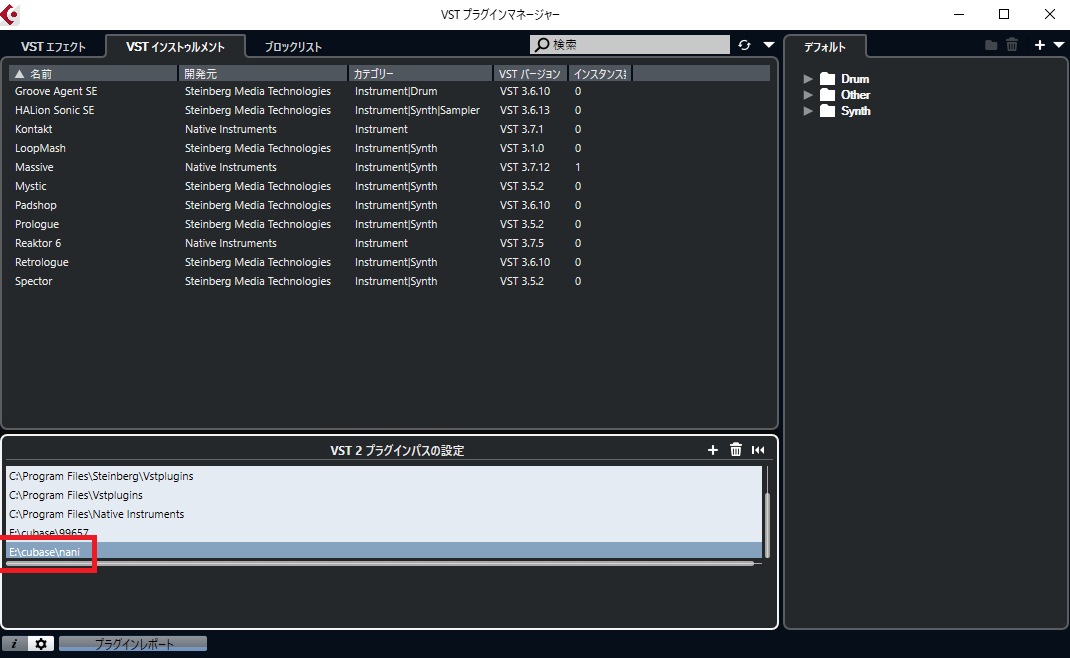Expand the Synth folder

tap(808, 111)
